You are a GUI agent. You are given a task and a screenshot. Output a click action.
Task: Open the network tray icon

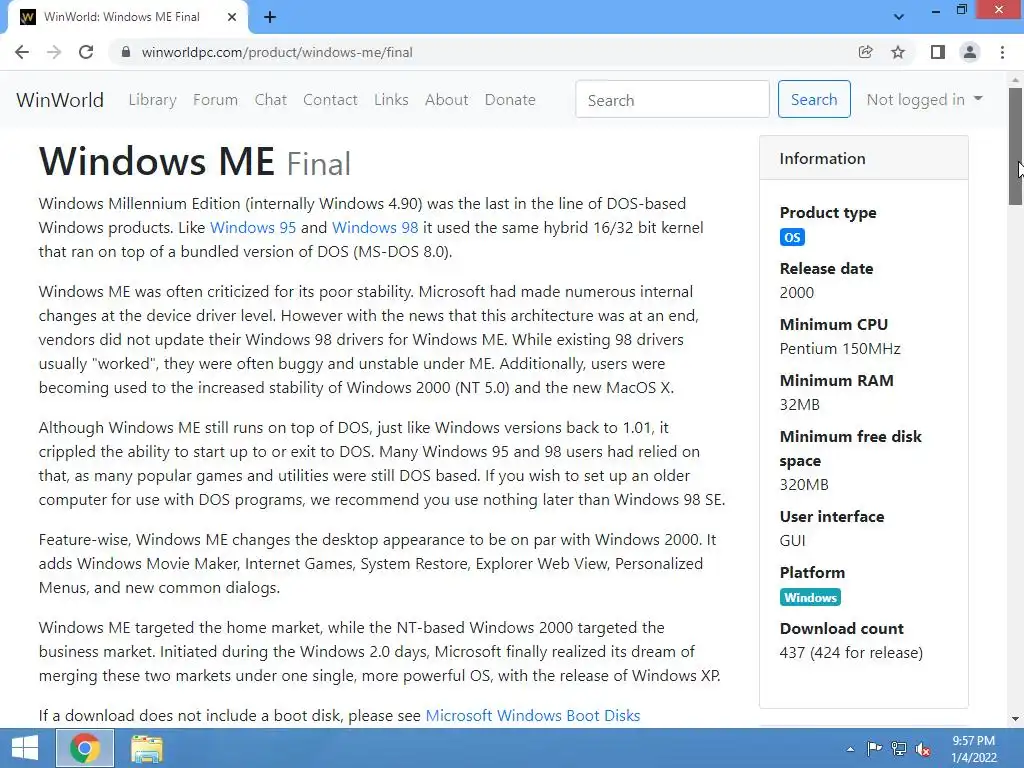(899, 749)
